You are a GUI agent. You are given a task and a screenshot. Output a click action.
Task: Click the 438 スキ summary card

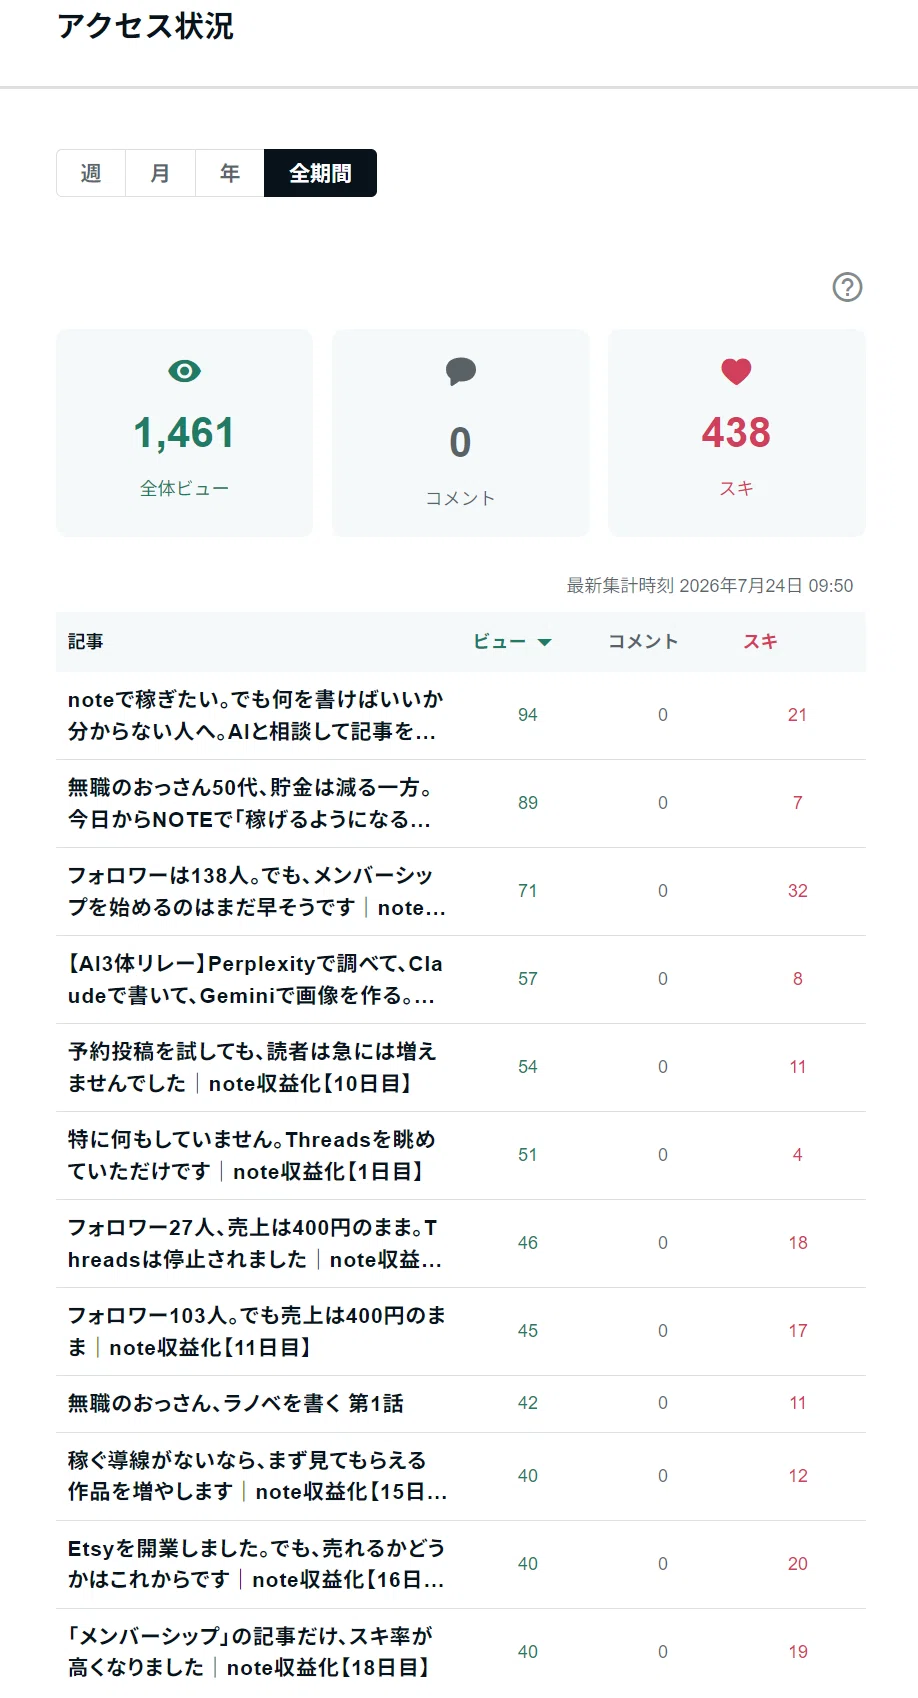point(736,433)
